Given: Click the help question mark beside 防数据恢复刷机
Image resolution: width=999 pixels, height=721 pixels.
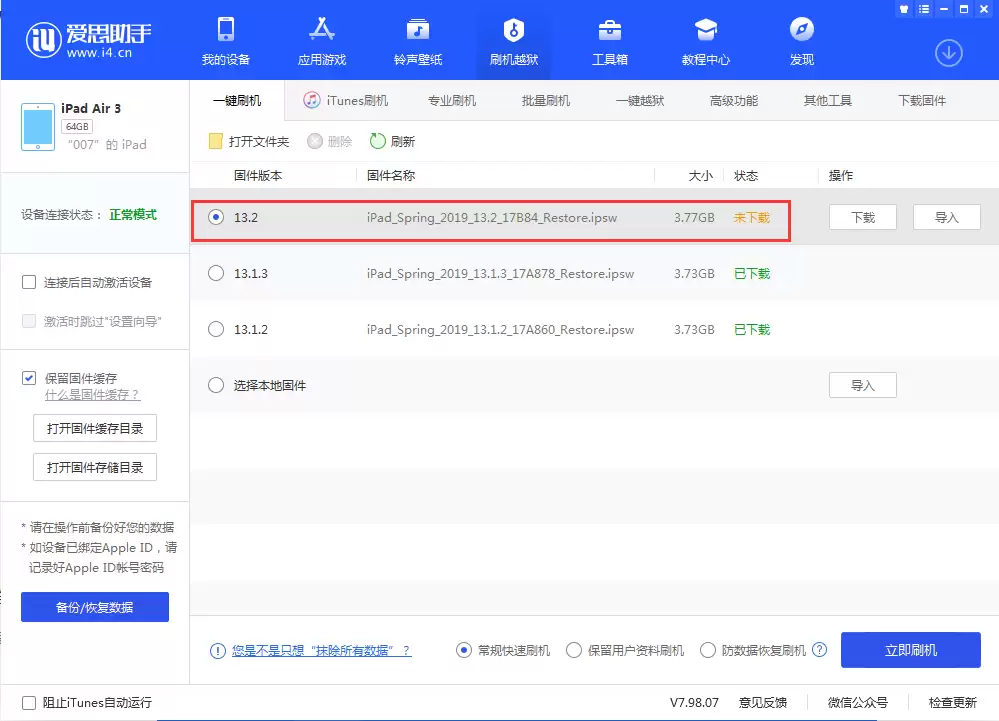Looking at the screenshot, I should coord(820,650).
